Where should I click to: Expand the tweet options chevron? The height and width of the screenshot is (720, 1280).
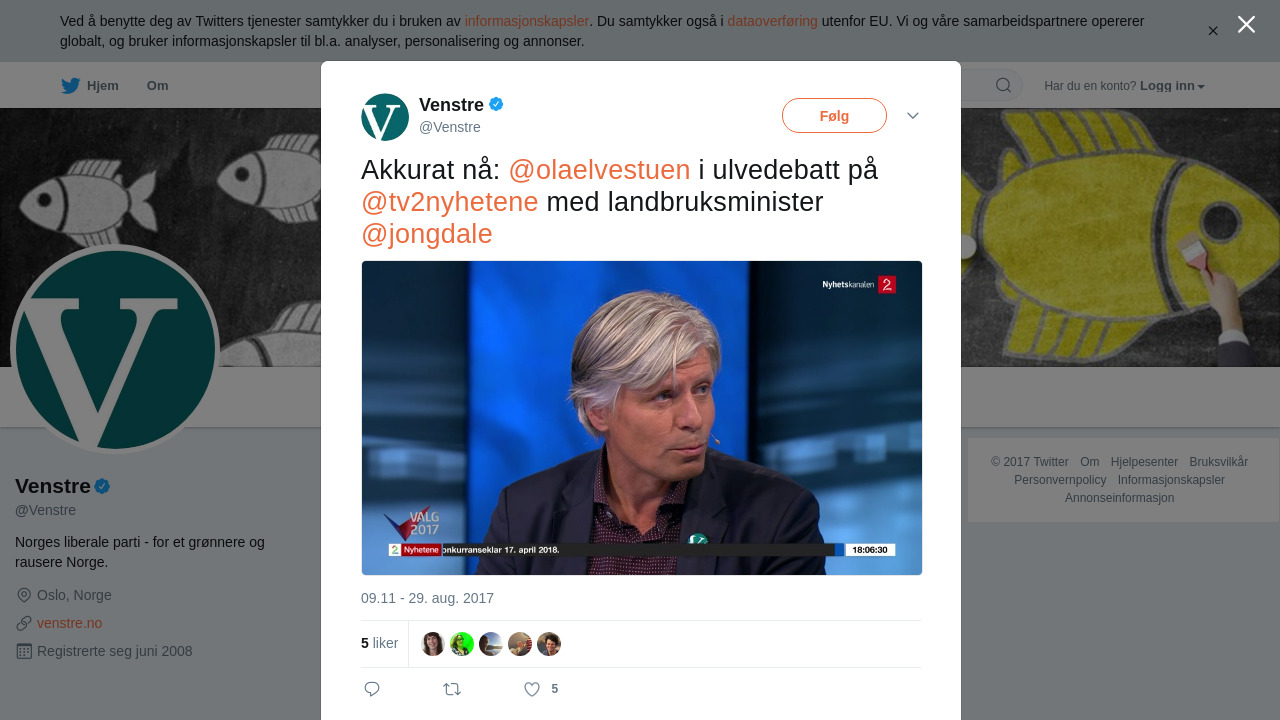tap(913, 116)
